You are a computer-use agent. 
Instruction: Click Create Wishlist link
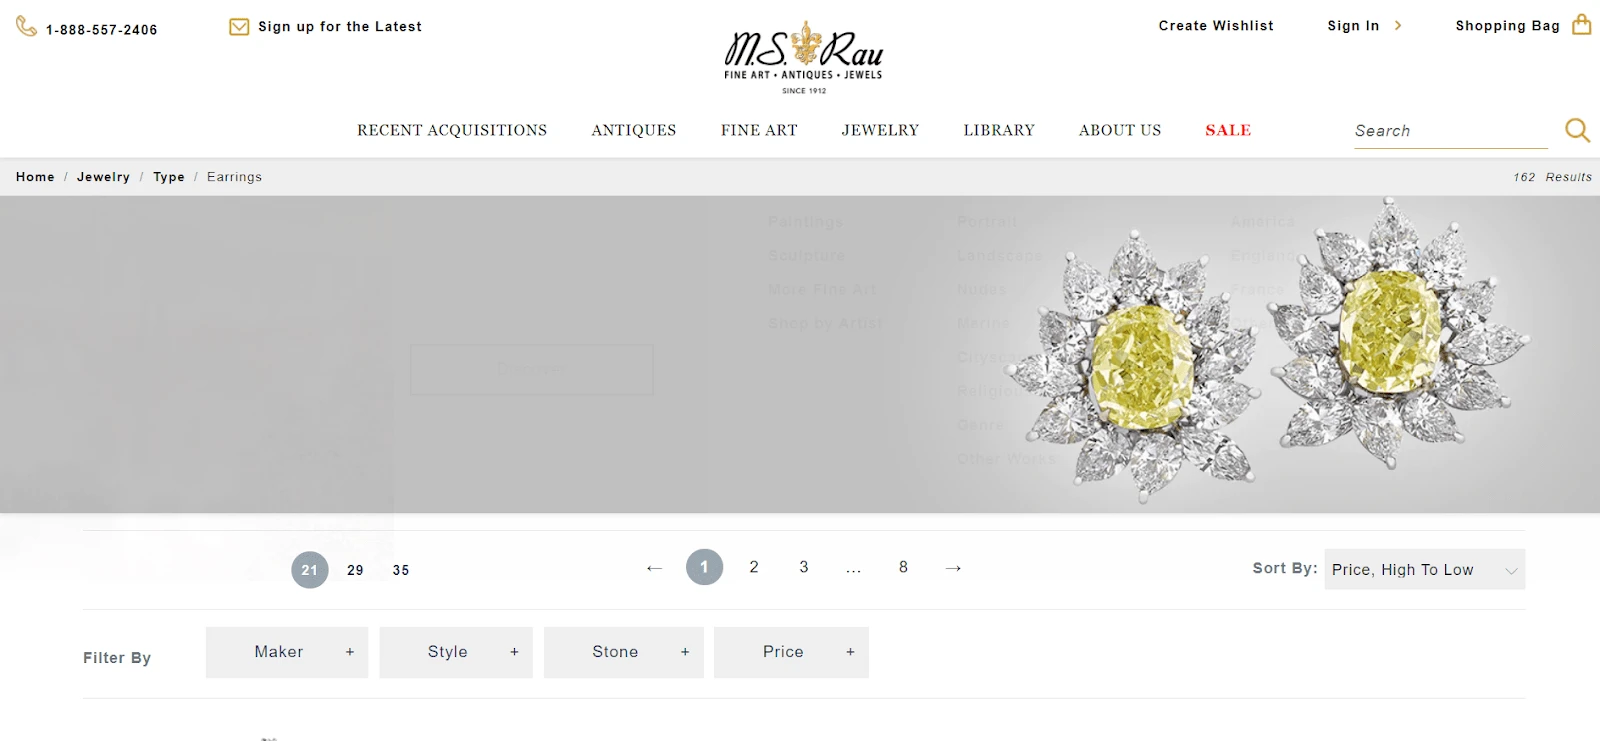point(1216,26)
